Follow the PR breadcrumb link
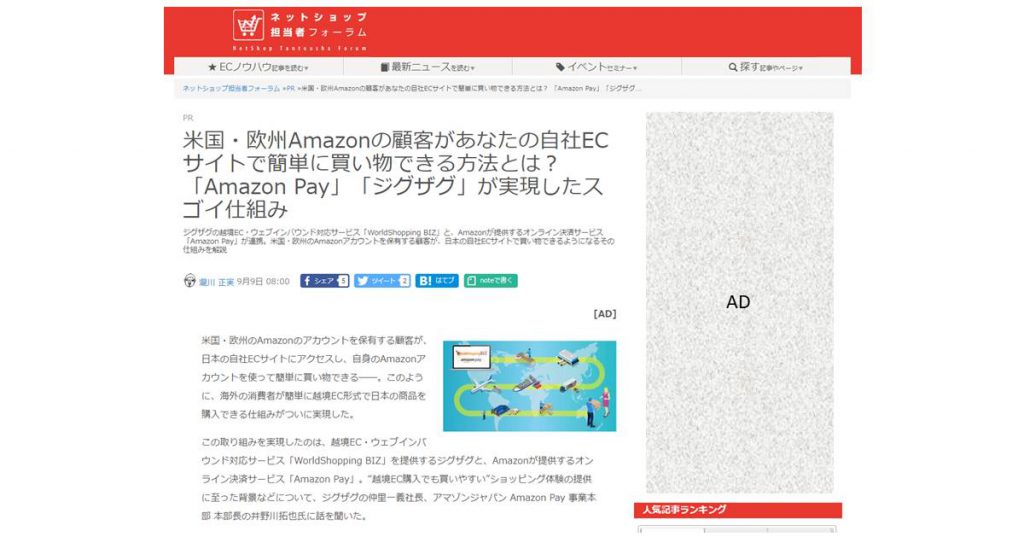Image resolution: width=1024 pixels, height=537 pixels. [290, 88]
